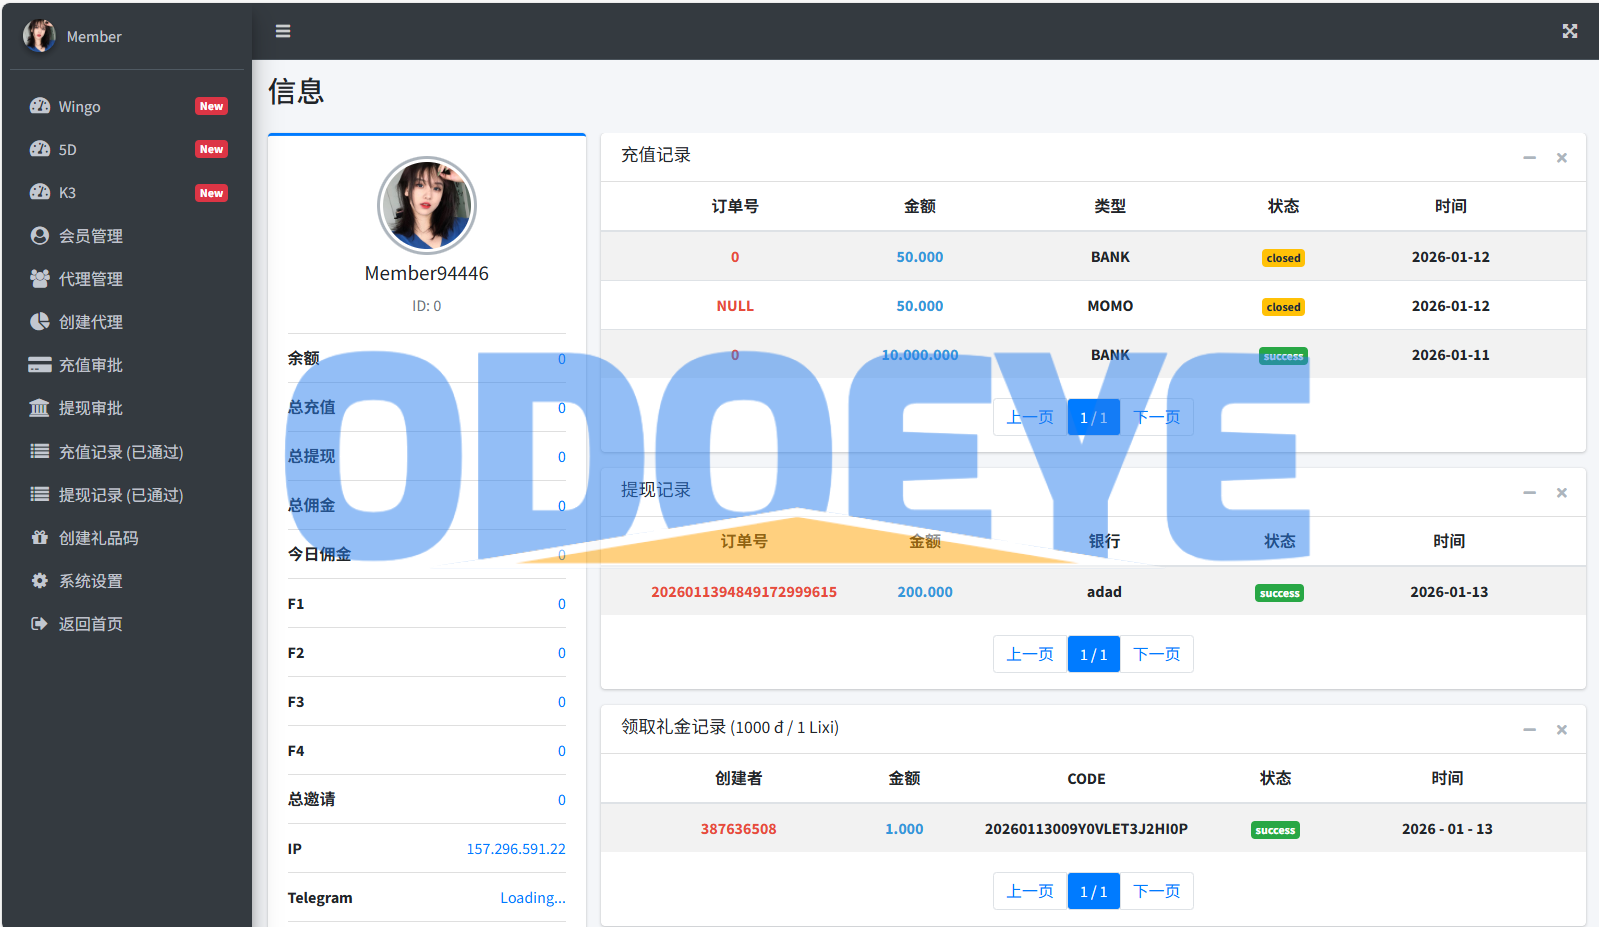Open 创建礼品码 gift code page
1599x927 pixels.
[x=98, y=538]
